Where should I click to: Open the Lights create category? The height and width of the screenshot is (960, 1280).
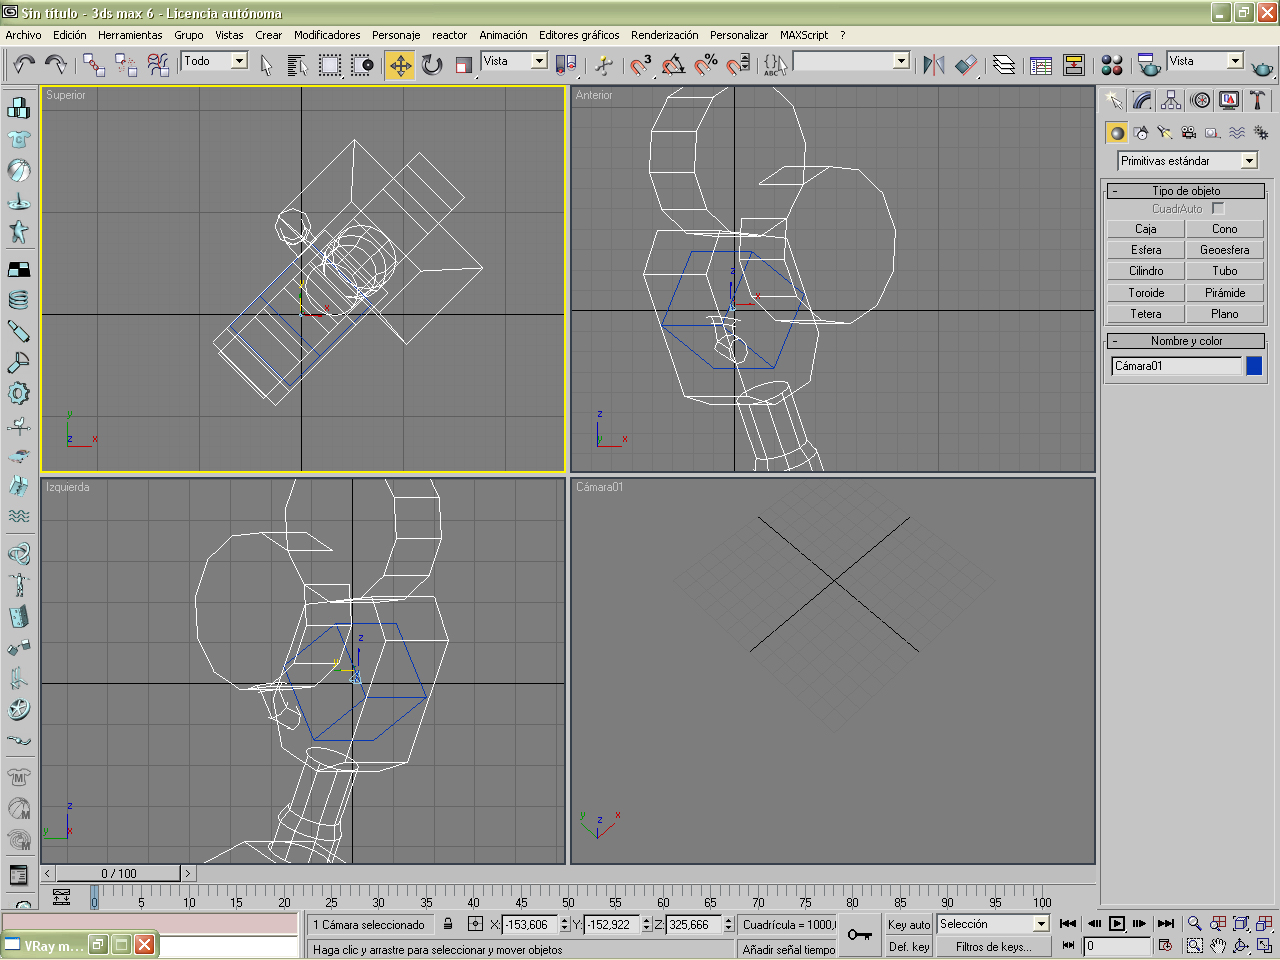coord(1165,132)
